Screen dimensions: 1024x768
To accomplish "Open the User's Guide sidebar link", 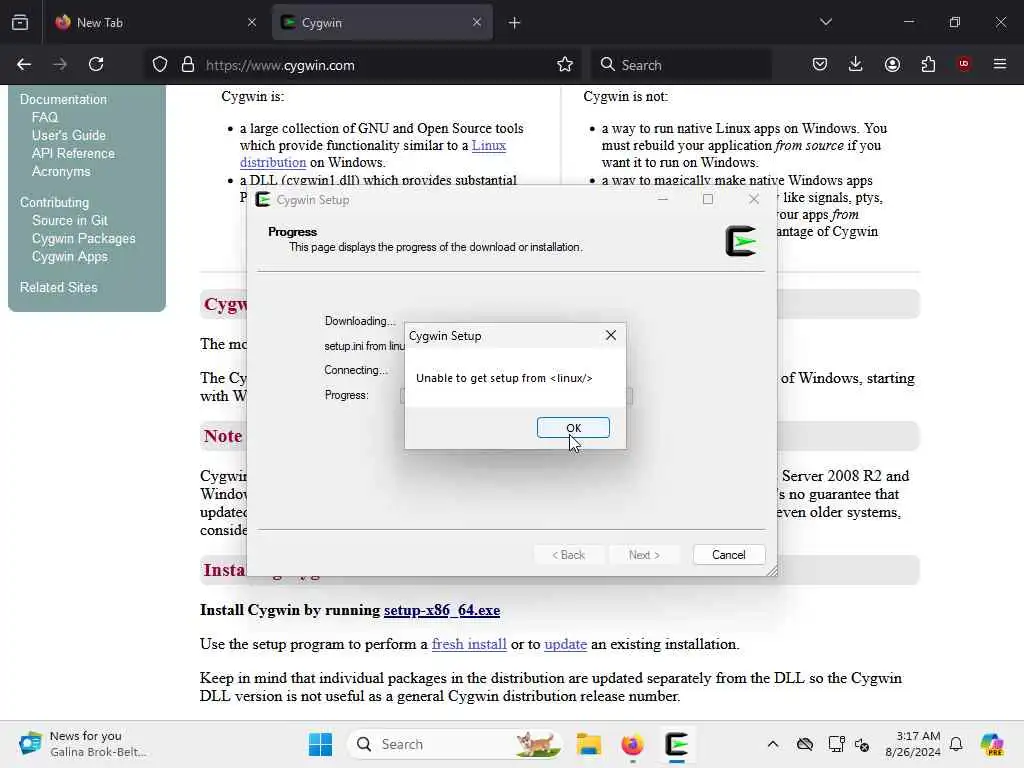I will click(x=69, y=135).
